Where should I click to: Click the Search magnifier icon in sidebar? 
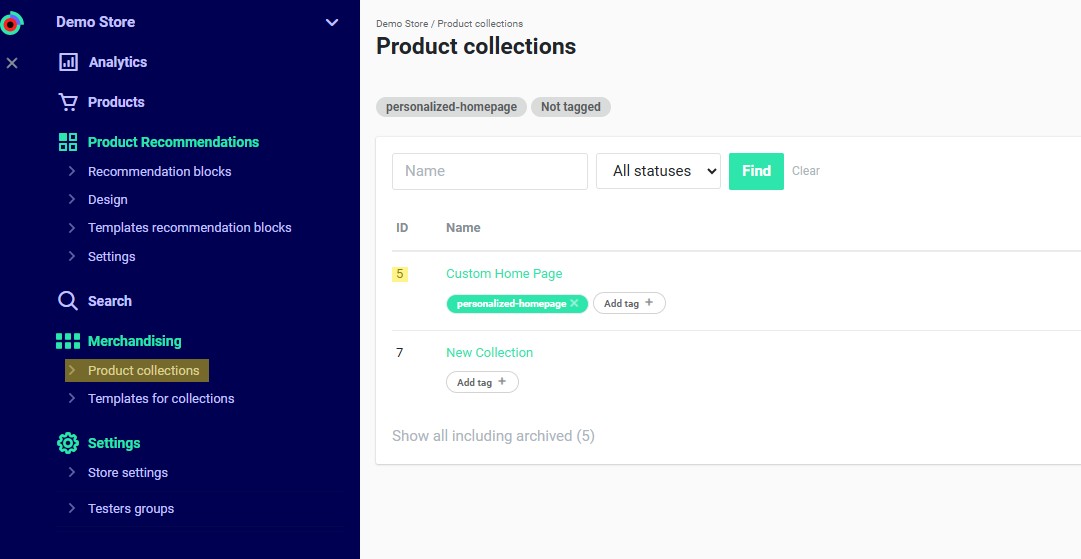coord(68,301)
